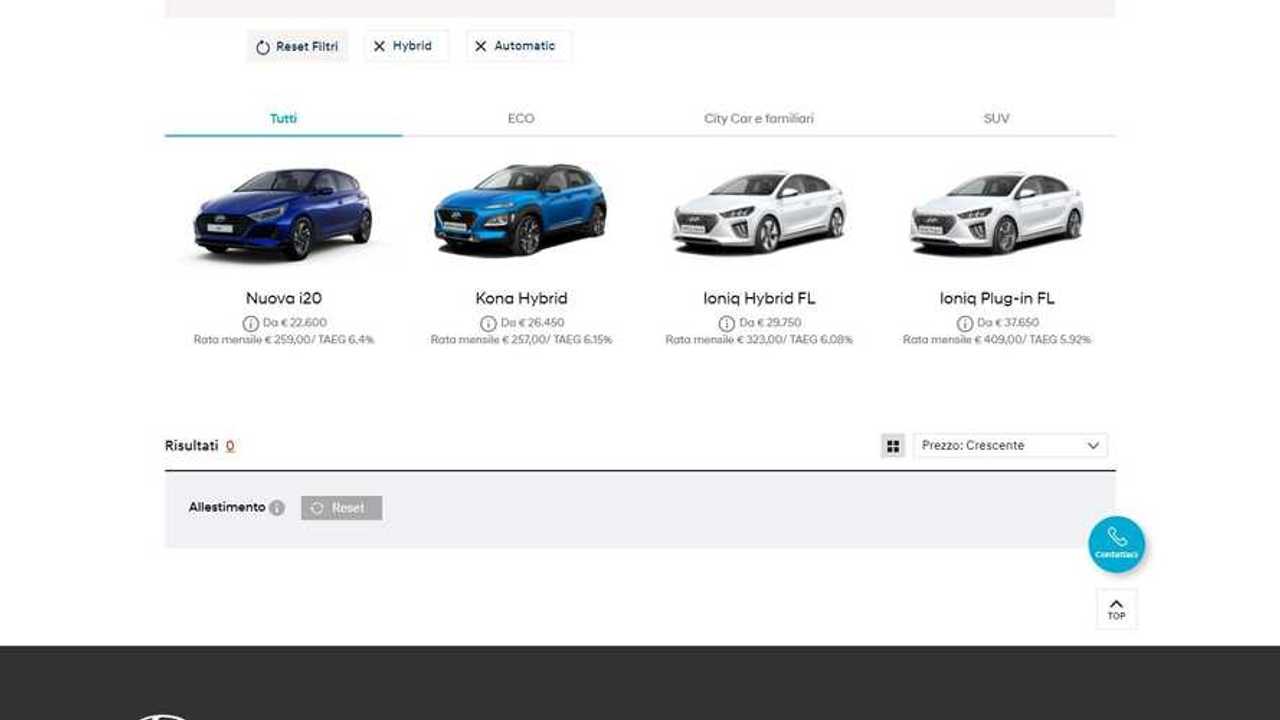Click the TOP back-to-top arrow
This screenshot has width=1280, height=720.
coord(1116,609)
